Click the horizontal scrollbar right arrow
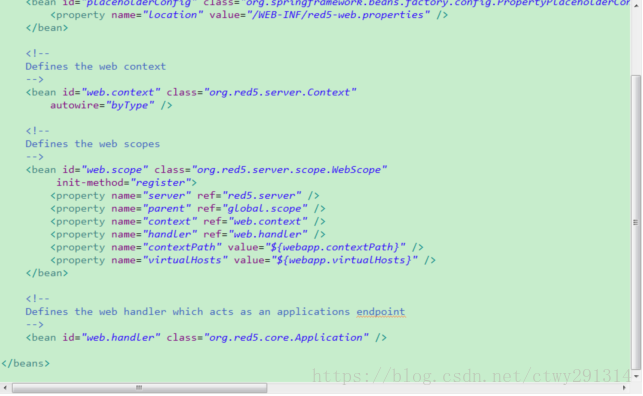643x396 pixels. (x=624, y=388)
